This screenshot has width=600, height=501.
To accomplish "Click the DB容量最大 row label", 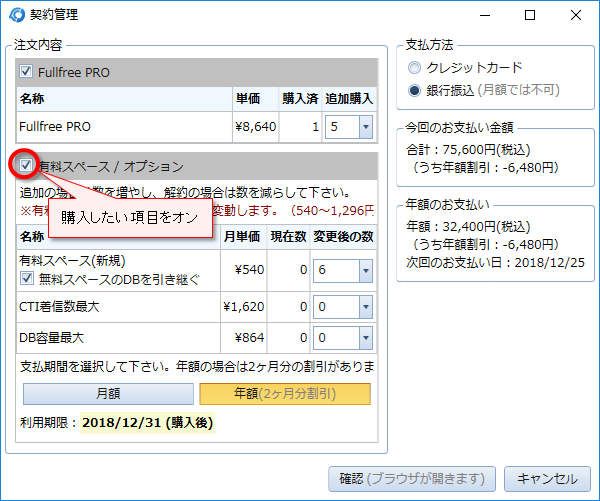I will [51, 338].
